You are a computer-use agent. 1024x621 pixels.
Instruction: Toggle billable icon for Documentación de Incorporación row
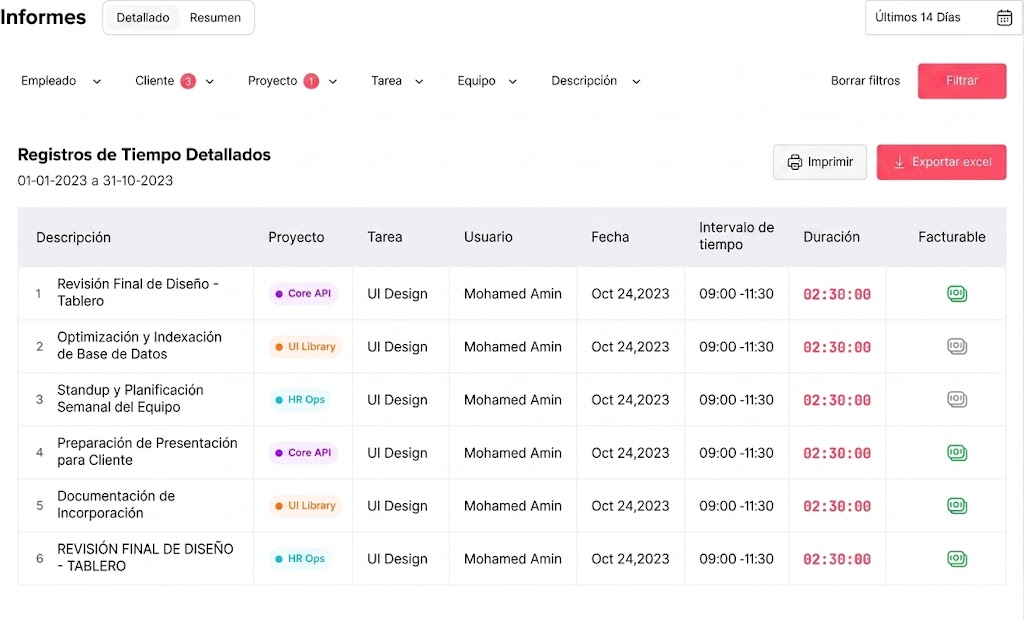pyautogui.click(x=957, y=505)
